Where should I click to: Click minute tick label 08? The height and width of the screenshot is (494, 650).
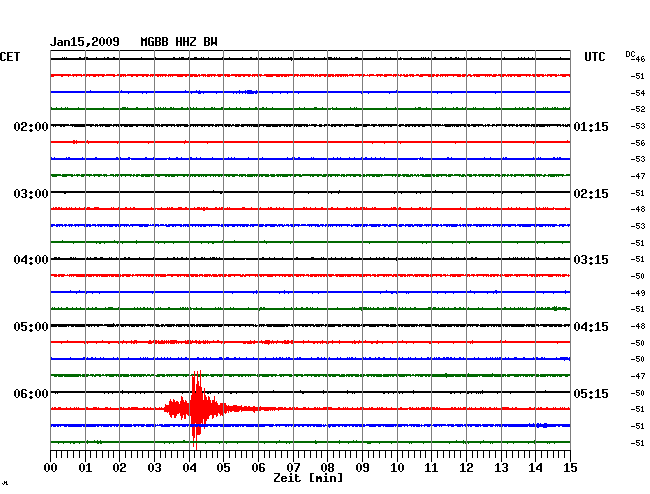coord(327,467)
